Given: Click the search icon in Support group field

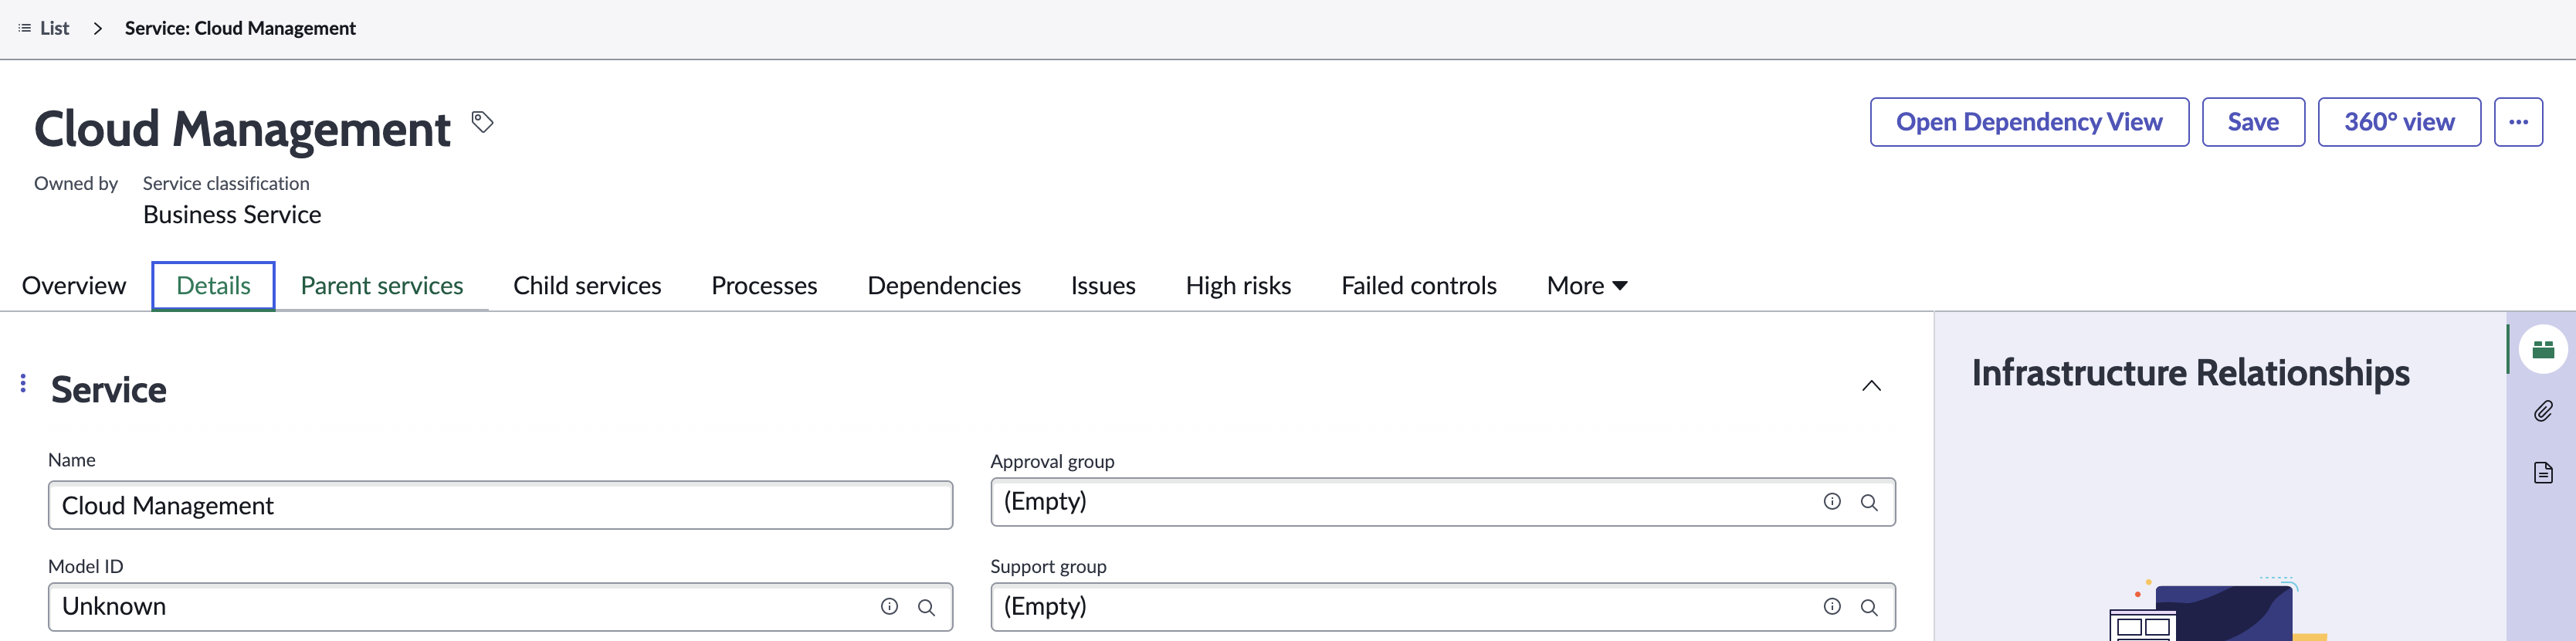Looking at the screenshot, I should point(1868,607).
